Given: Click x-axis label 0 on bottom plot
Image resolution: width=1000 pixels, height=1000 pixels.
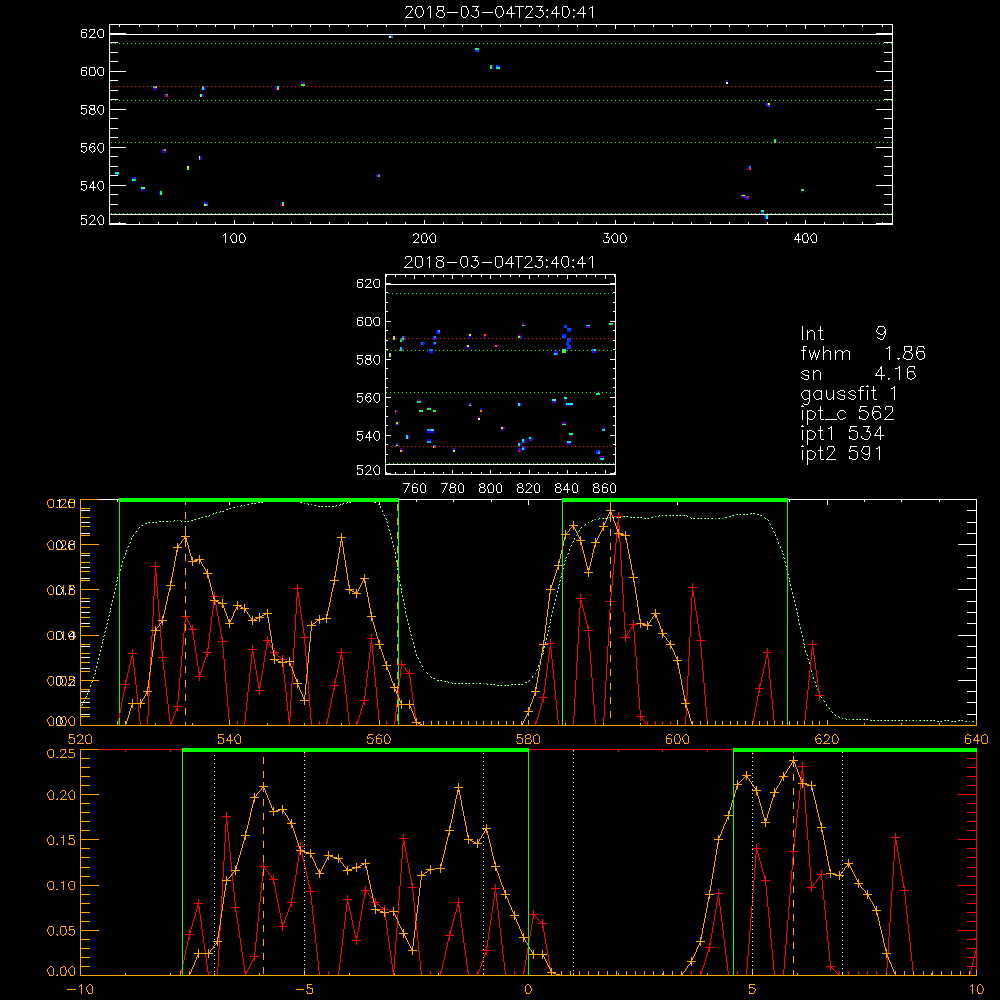Looking at the screenshot, I should coord(528,990).
